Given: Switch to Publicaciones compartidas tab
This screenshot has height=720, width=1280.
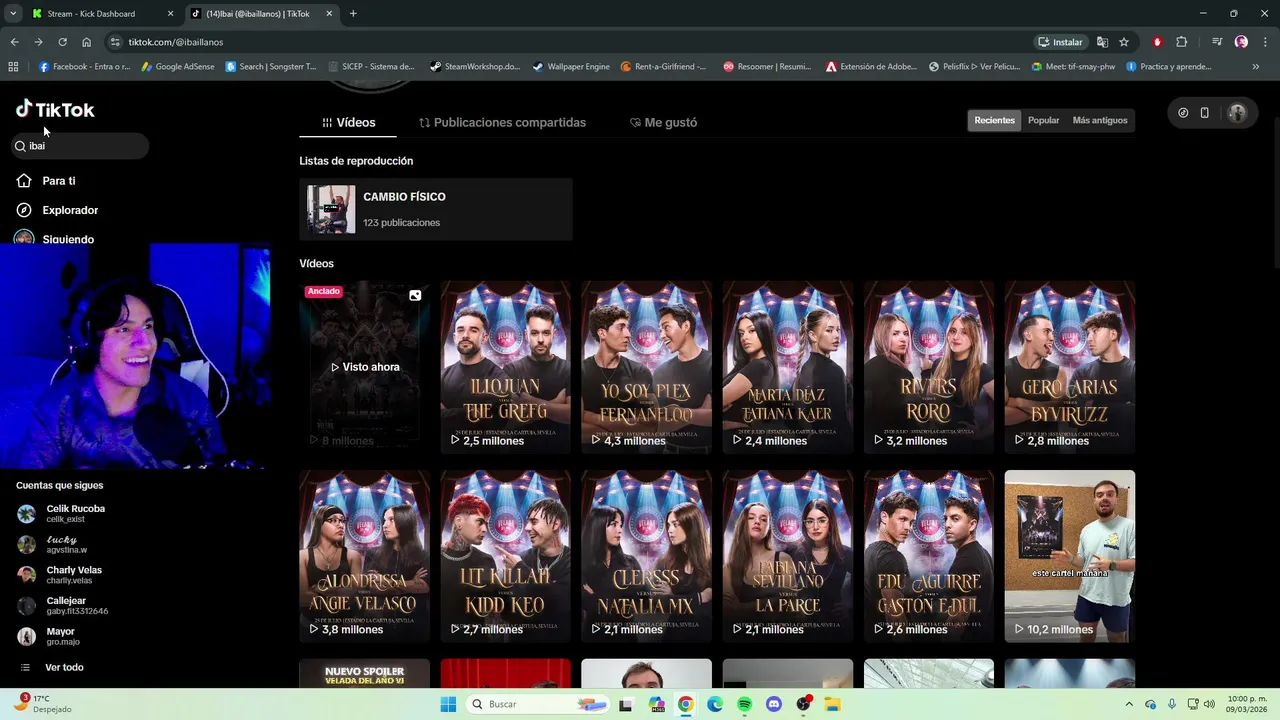Looking at the screenshot, I should point(502,122).
